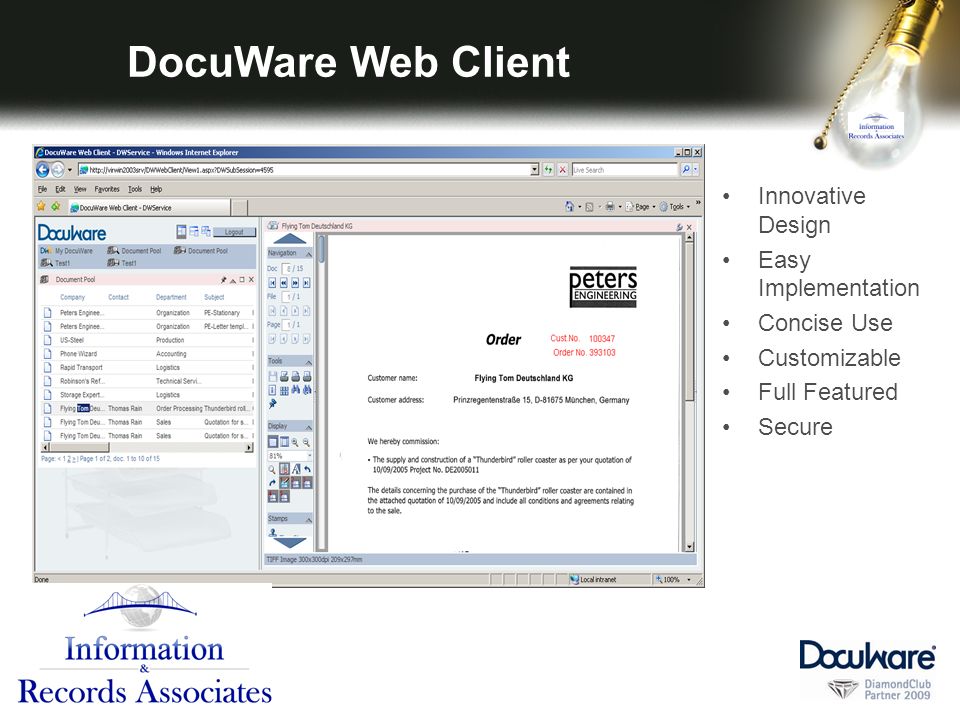Collapse the Tools section
The height and width of the screenshot is (720, 960).
click(308, 361)
